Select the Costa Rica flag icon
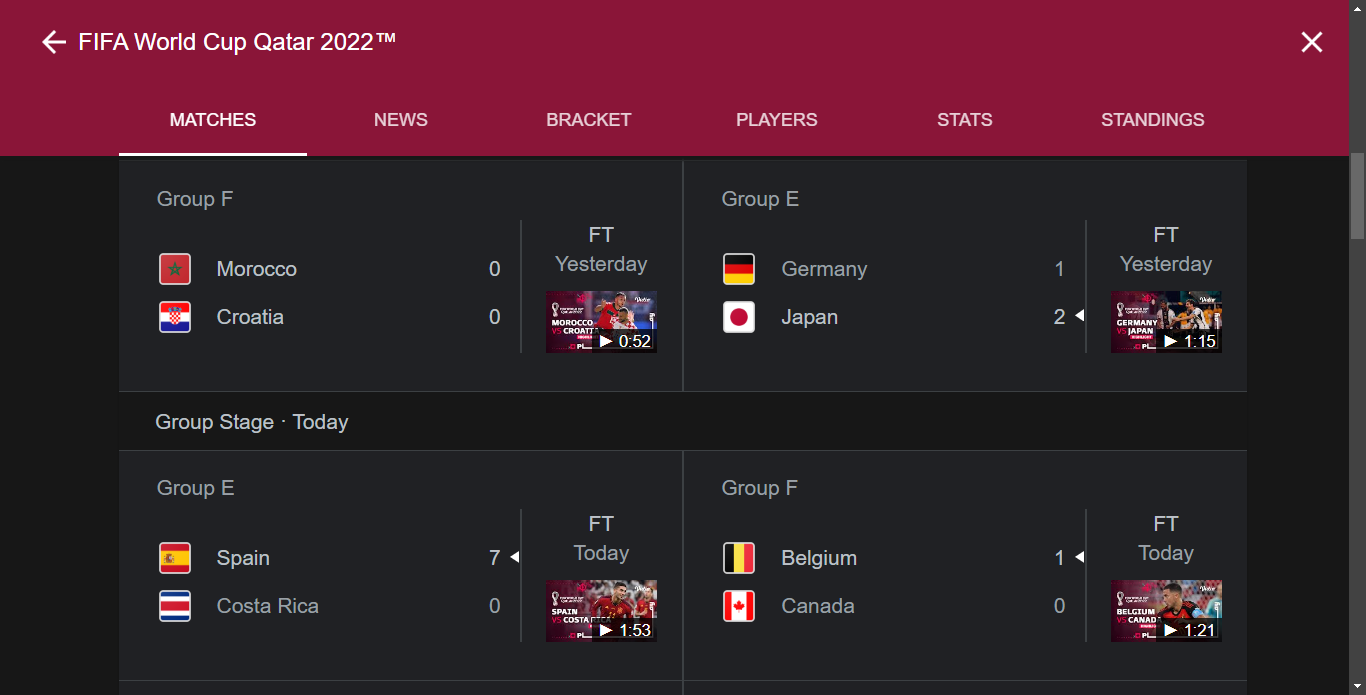Screen dimensions: 1366x695 tap(175, 606)
